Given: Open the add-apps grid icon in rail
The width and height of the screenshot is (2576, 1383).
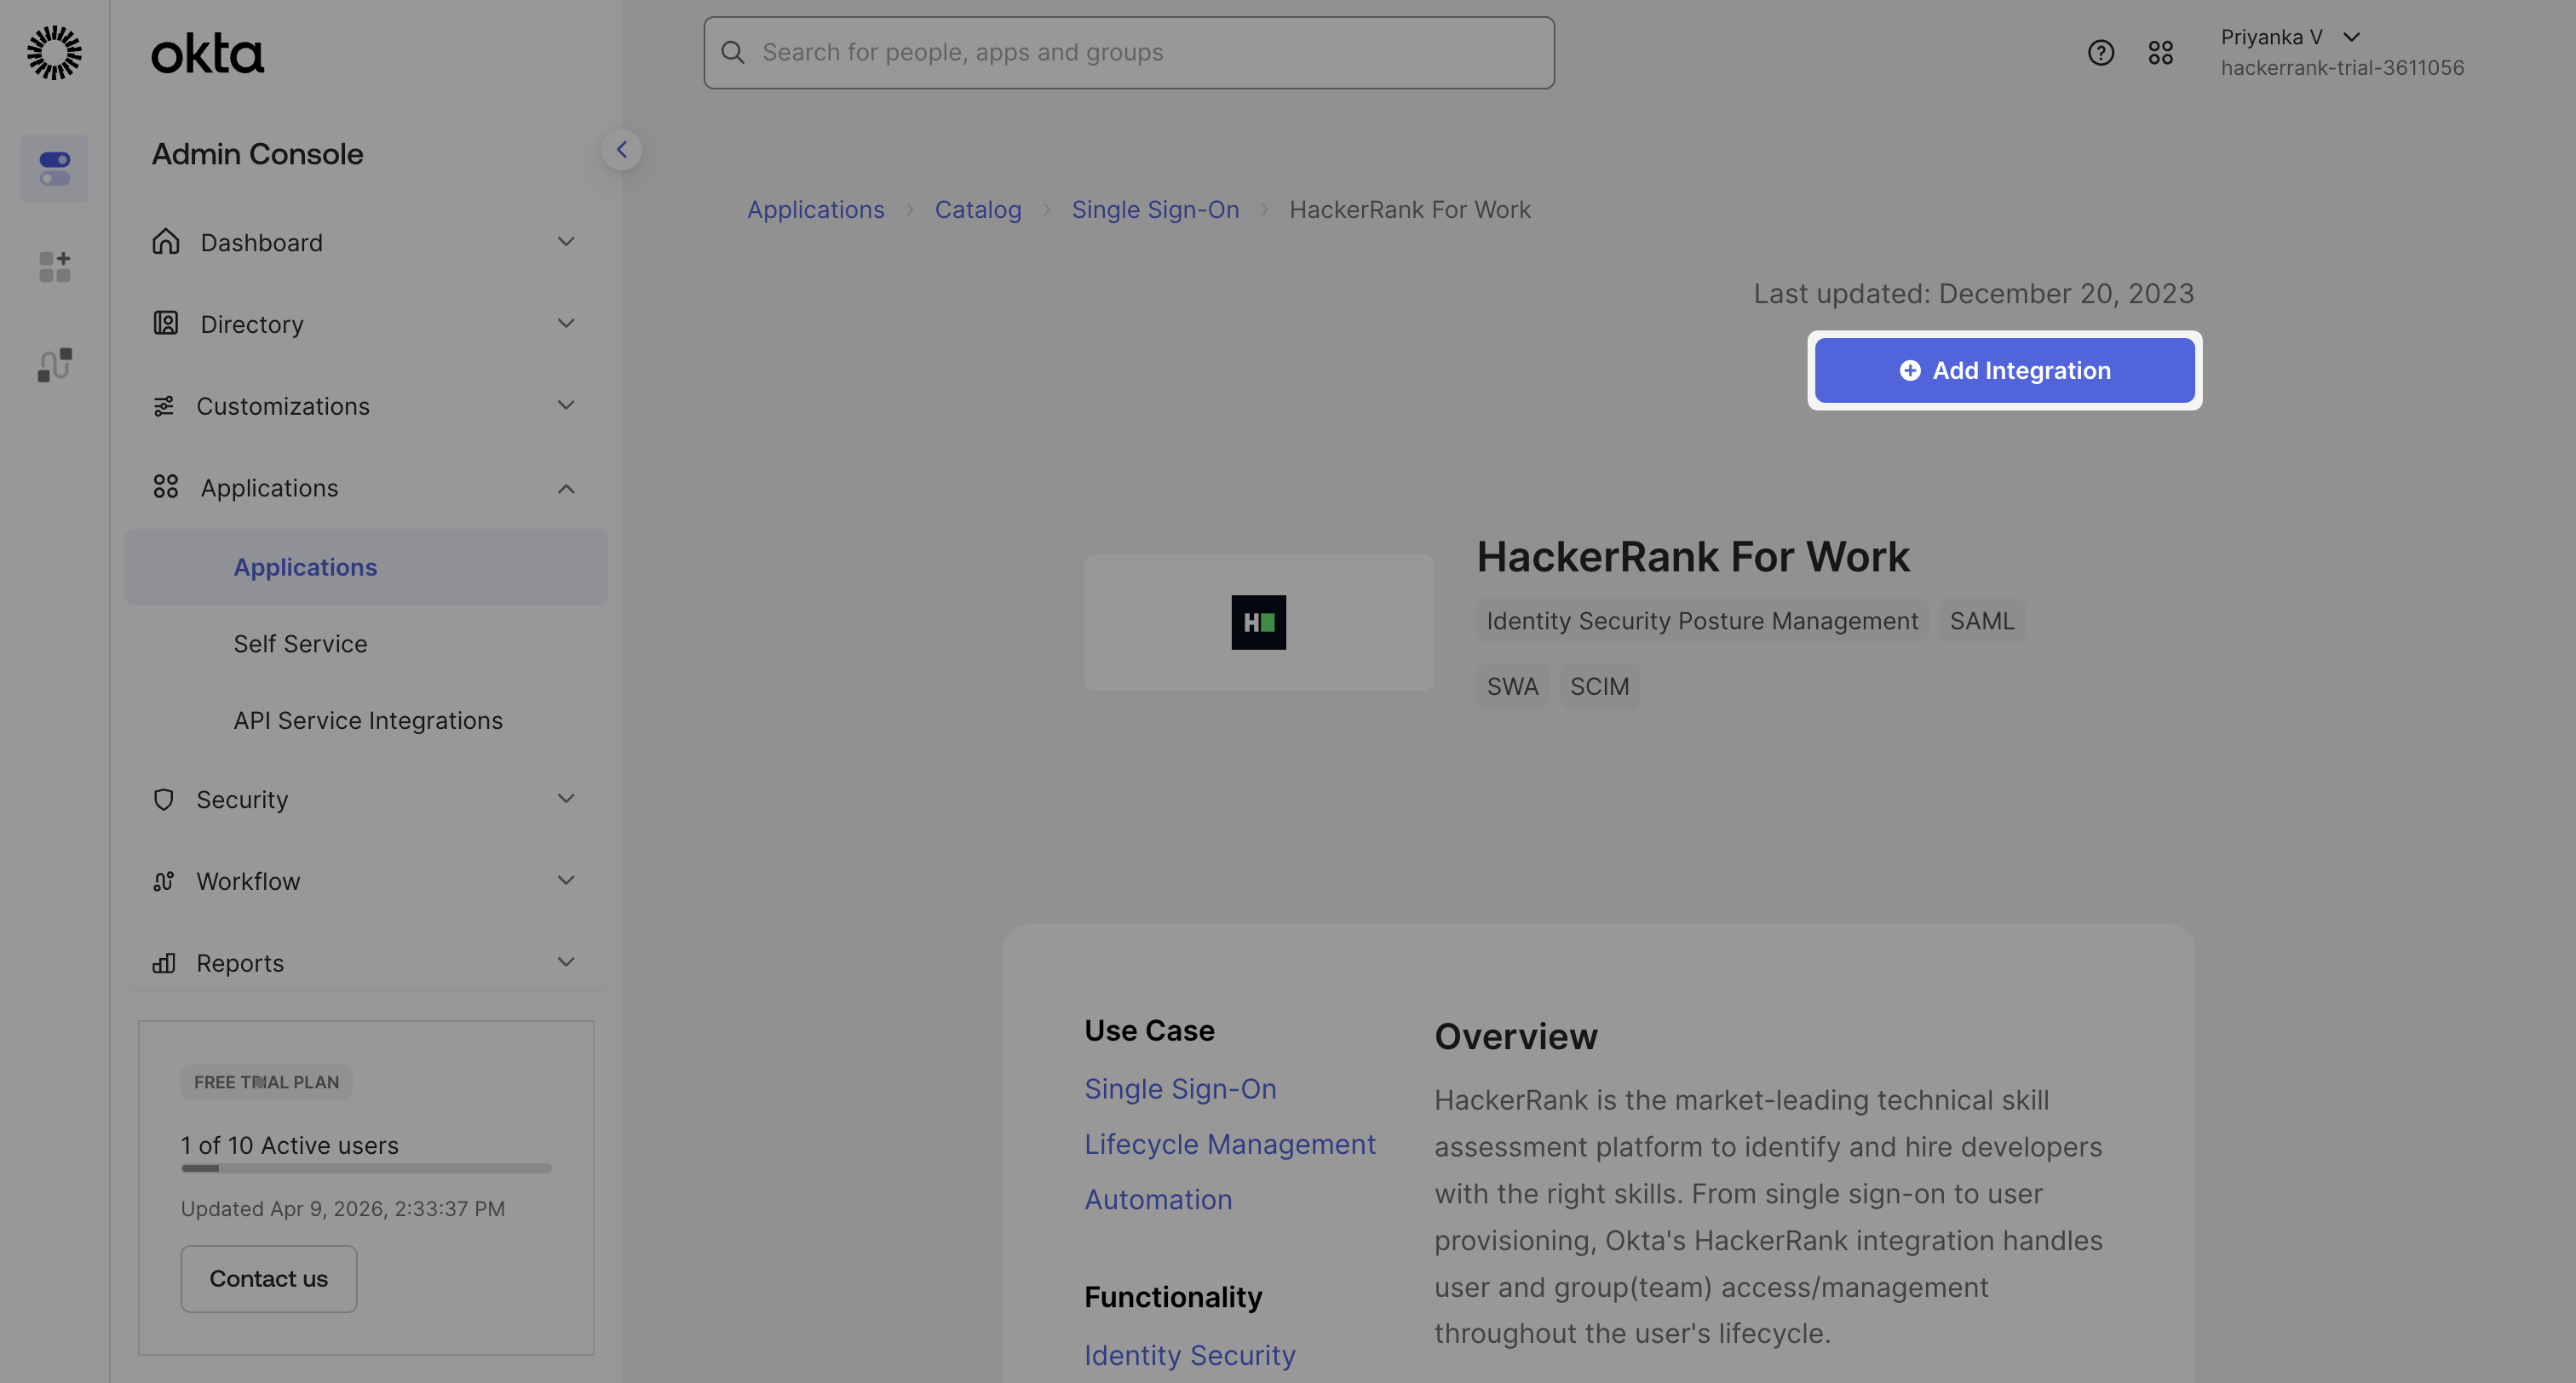Looking at the screenshot, I should [54, 267].
